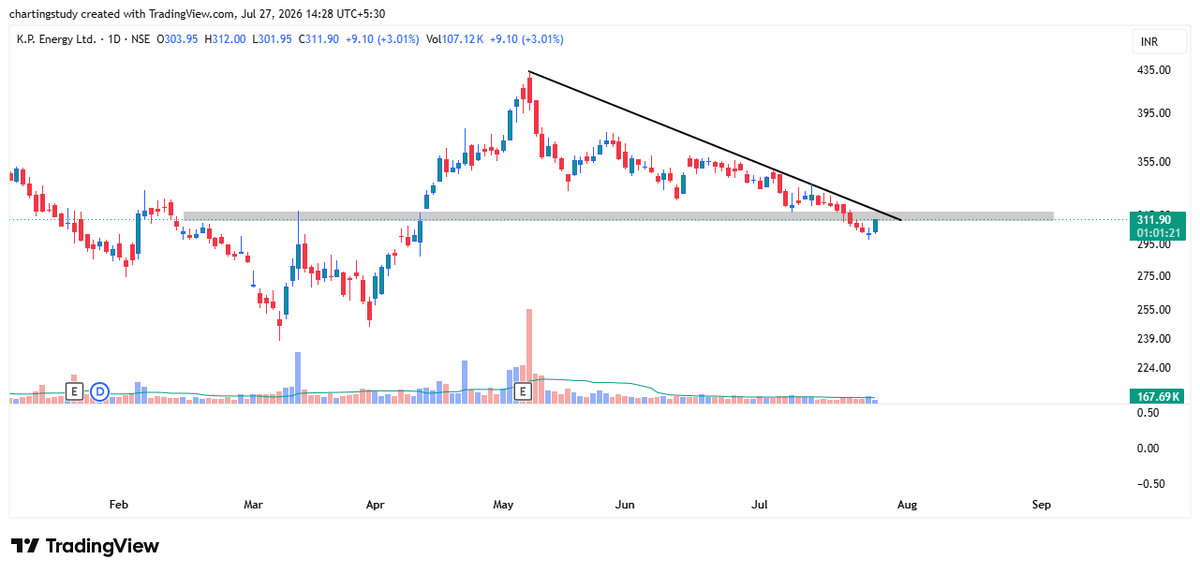Viewport: 1200px width, 574px height.
Task: Click the tallest volume bar in May
Action: [529, 356]
